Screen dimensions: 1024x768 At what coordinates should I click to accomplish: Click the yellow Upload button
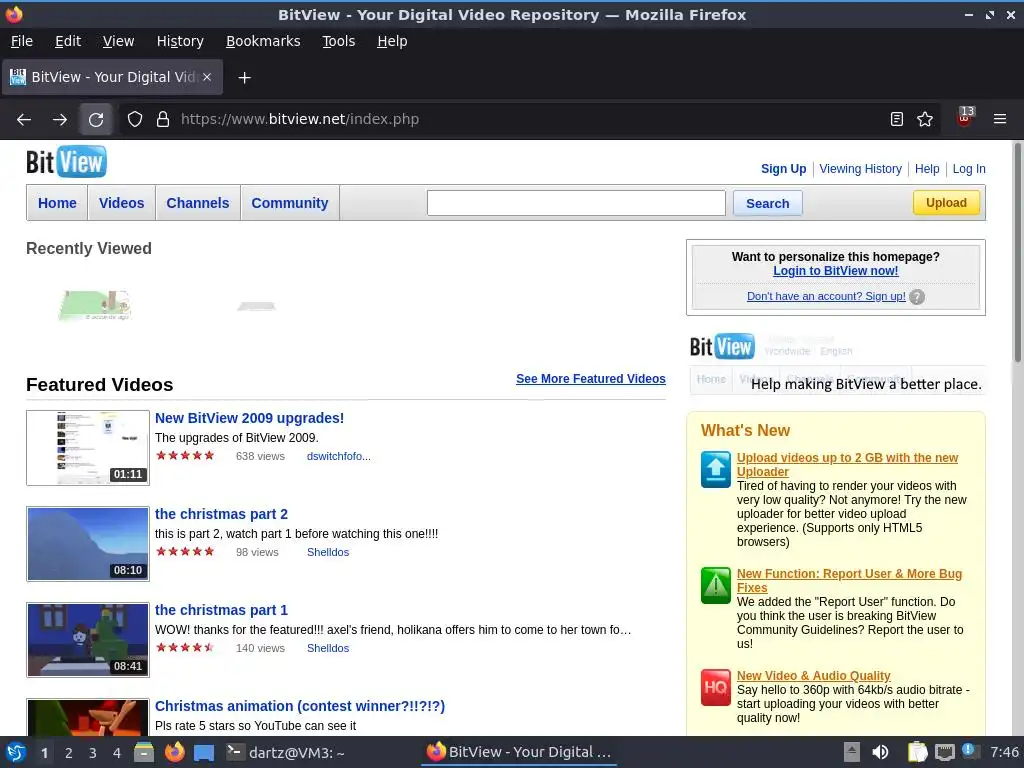click(946, 202)
